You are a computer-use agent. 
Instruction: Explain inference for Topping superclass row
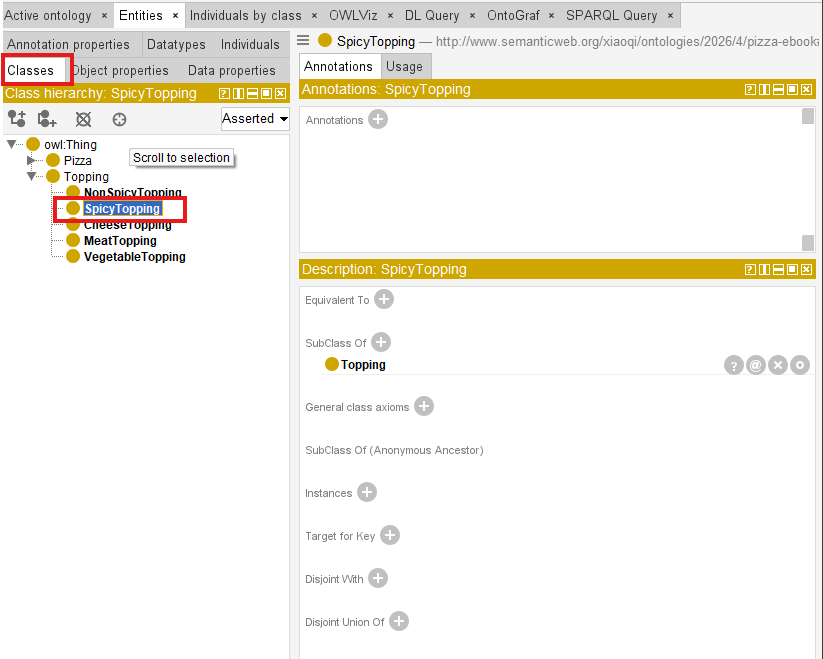[734, 365]
